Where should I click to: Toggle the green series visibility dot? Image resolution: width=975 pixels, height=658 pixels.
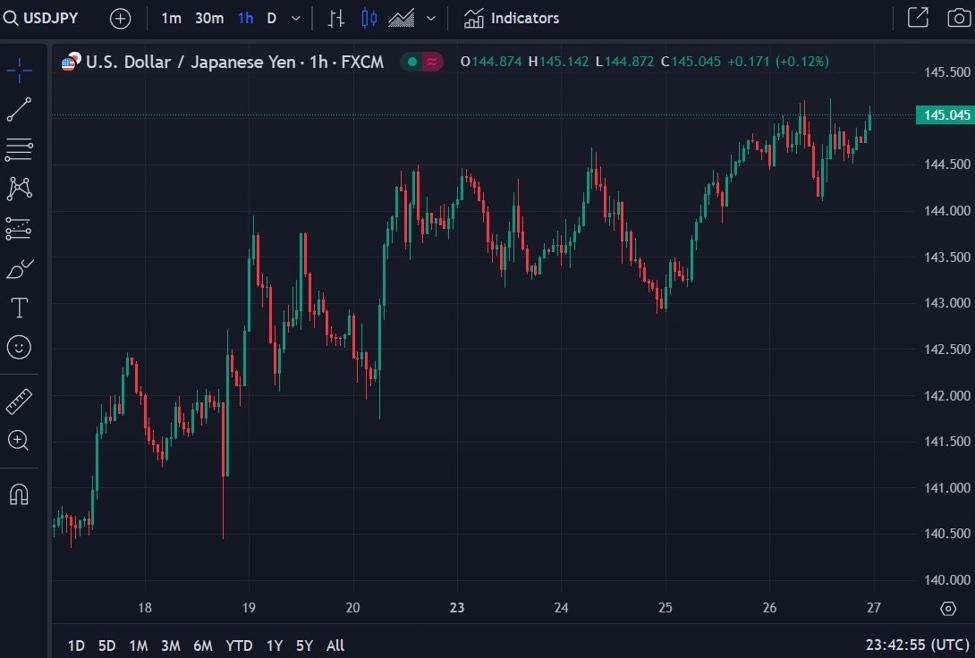coord(410,61)
